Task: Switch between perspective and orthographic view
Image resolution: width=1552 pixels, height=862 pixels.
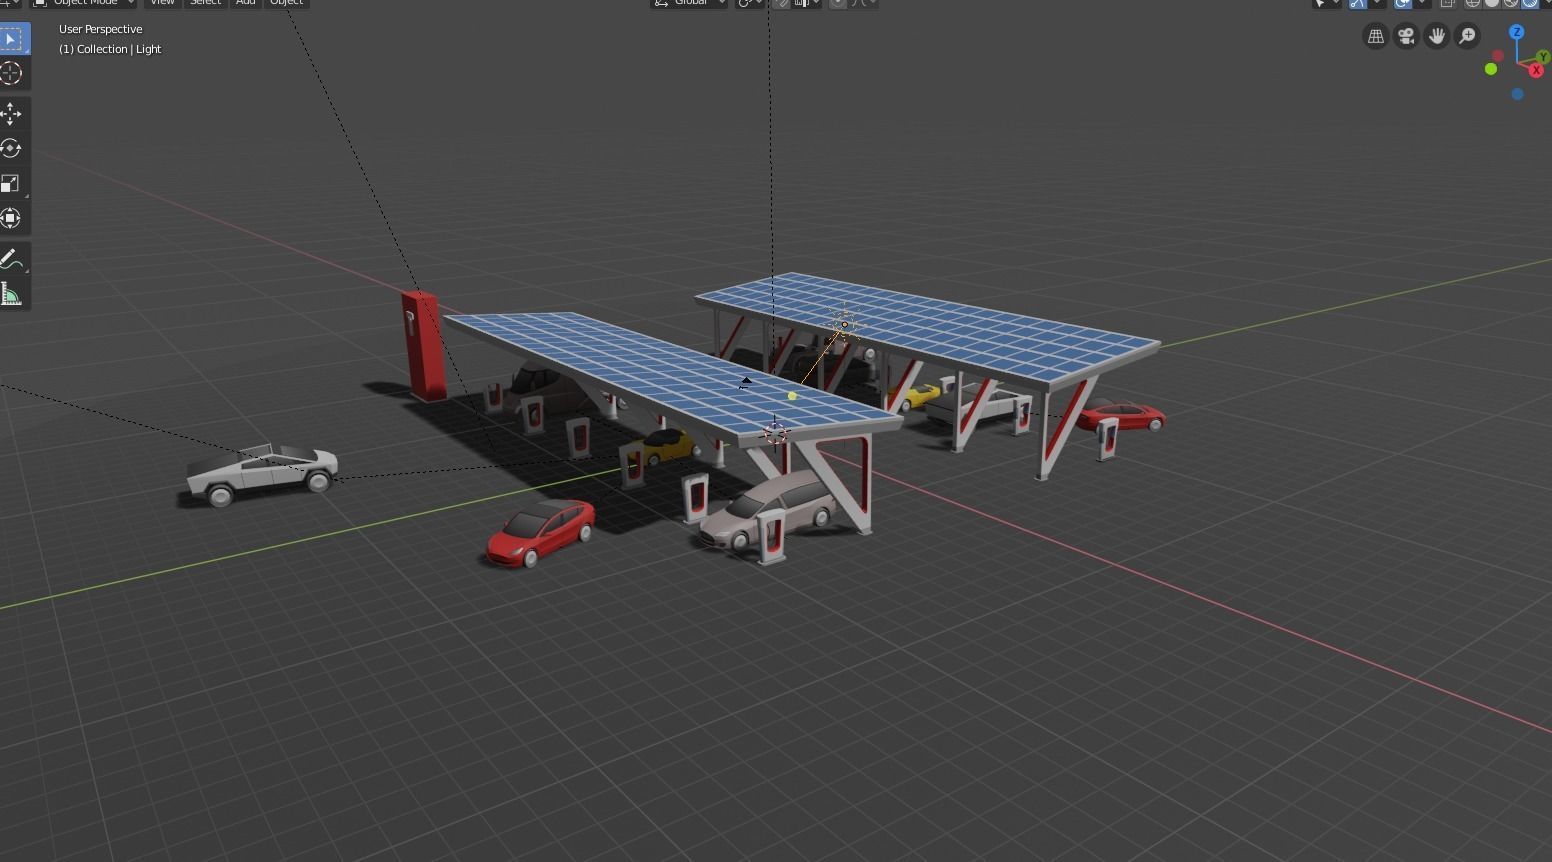Action: click(1376, 37)
